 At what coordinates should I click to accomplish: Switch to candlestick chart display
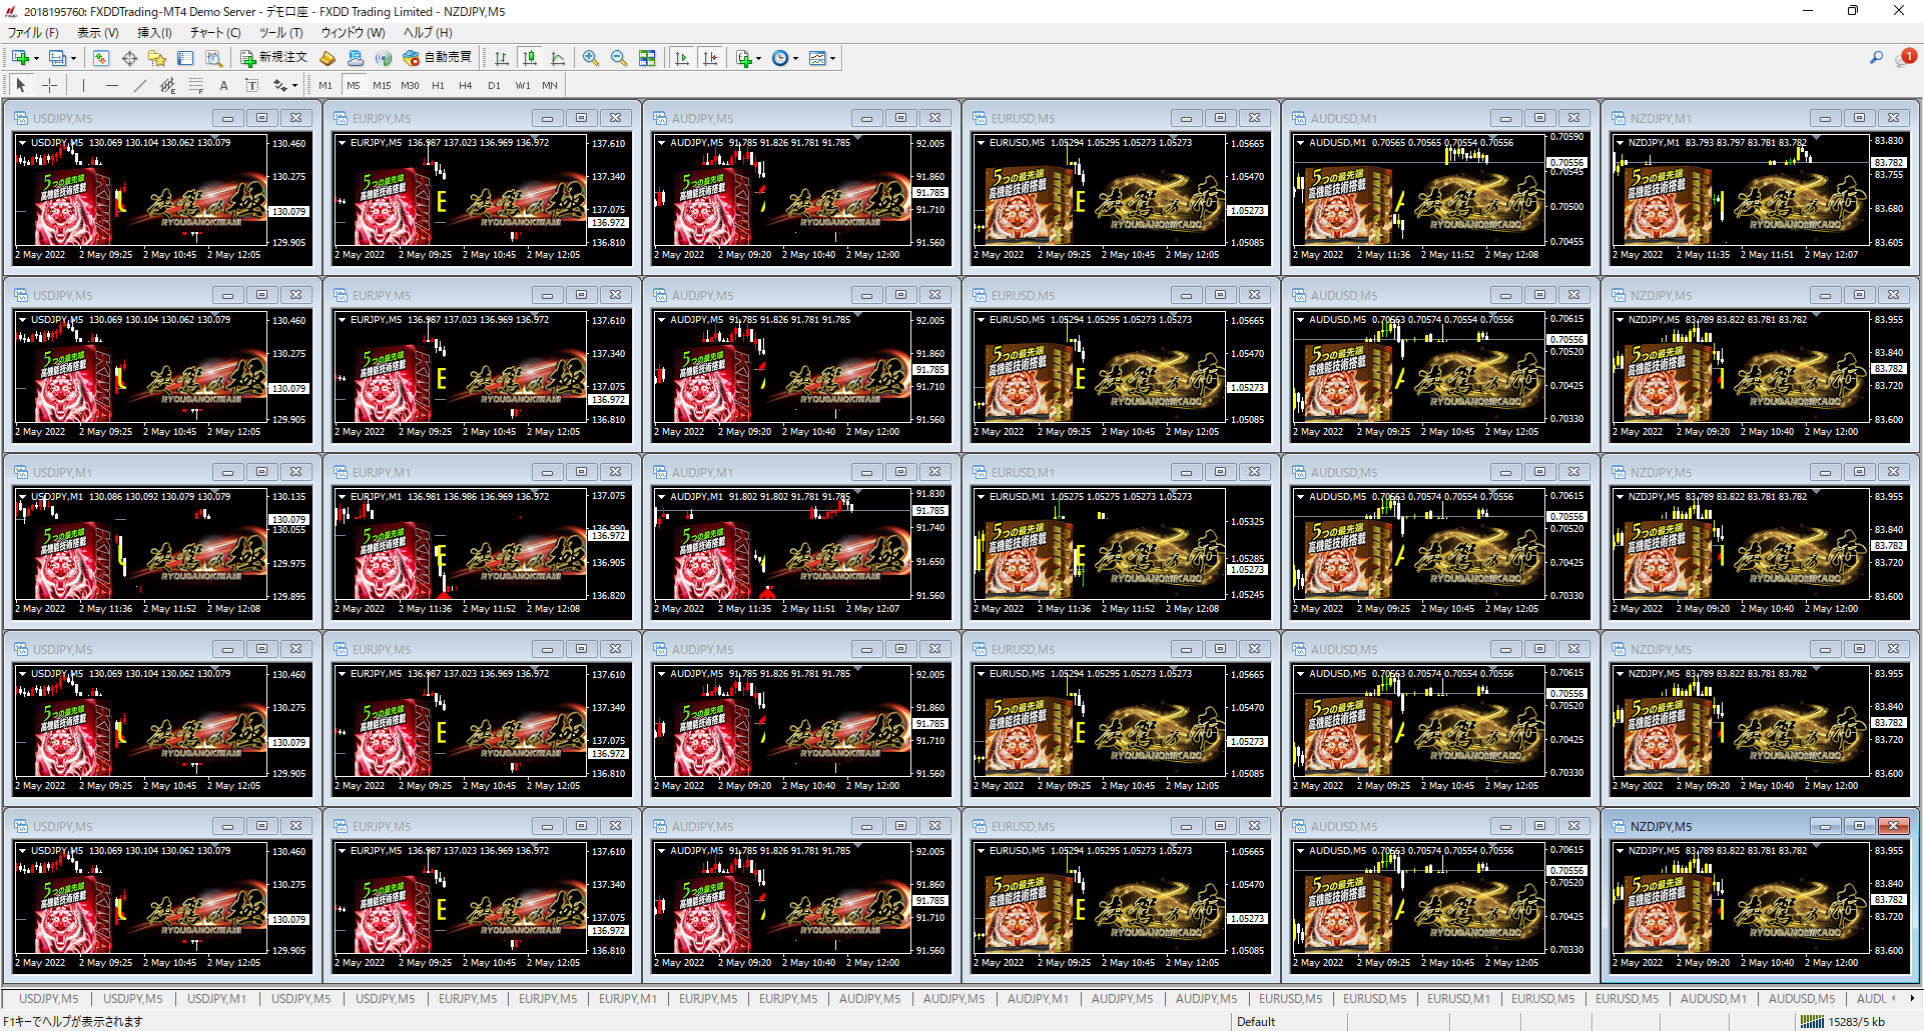point(530,58)
